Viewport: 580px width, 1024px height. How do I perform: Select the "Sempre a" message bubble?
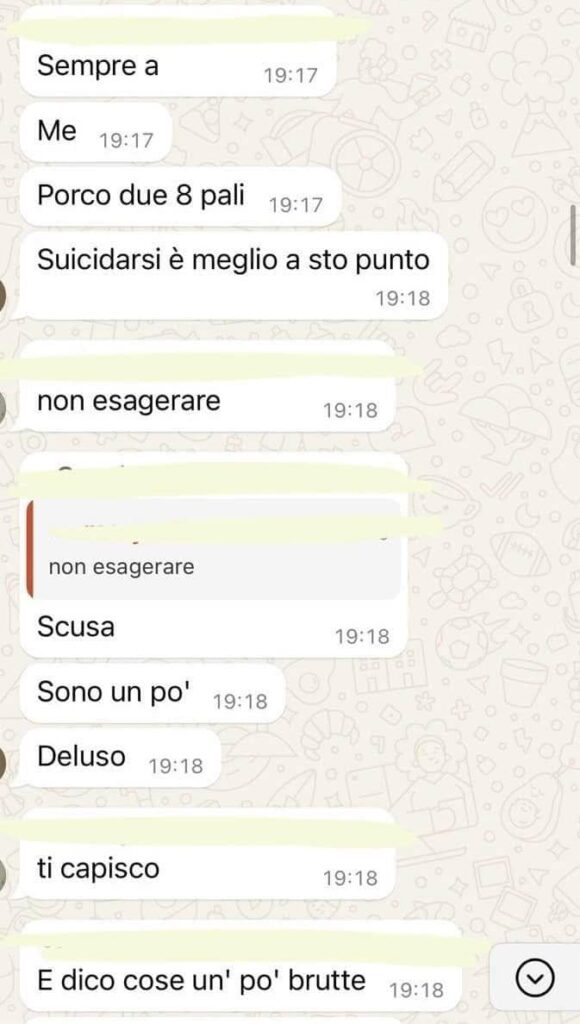178,52
